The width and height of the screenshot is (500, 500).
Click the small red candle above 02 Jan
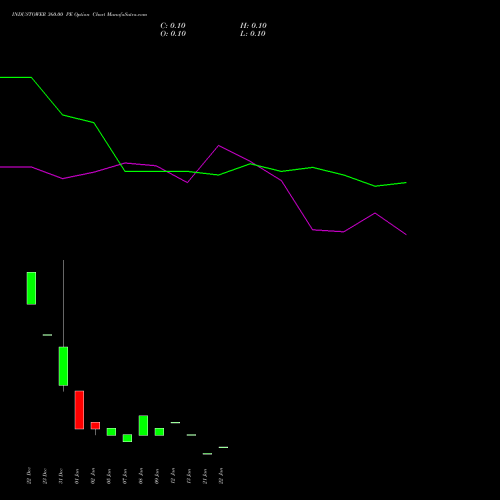pyautogui.click(x=95, y=426)
